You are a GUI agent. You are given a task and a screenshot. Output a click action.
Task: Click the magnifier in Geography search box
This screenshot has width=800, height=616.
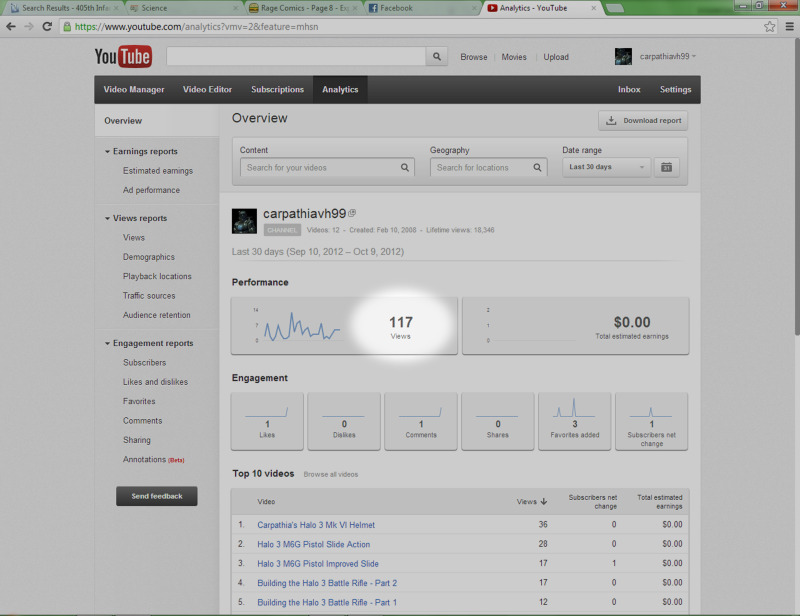point(537,167)
